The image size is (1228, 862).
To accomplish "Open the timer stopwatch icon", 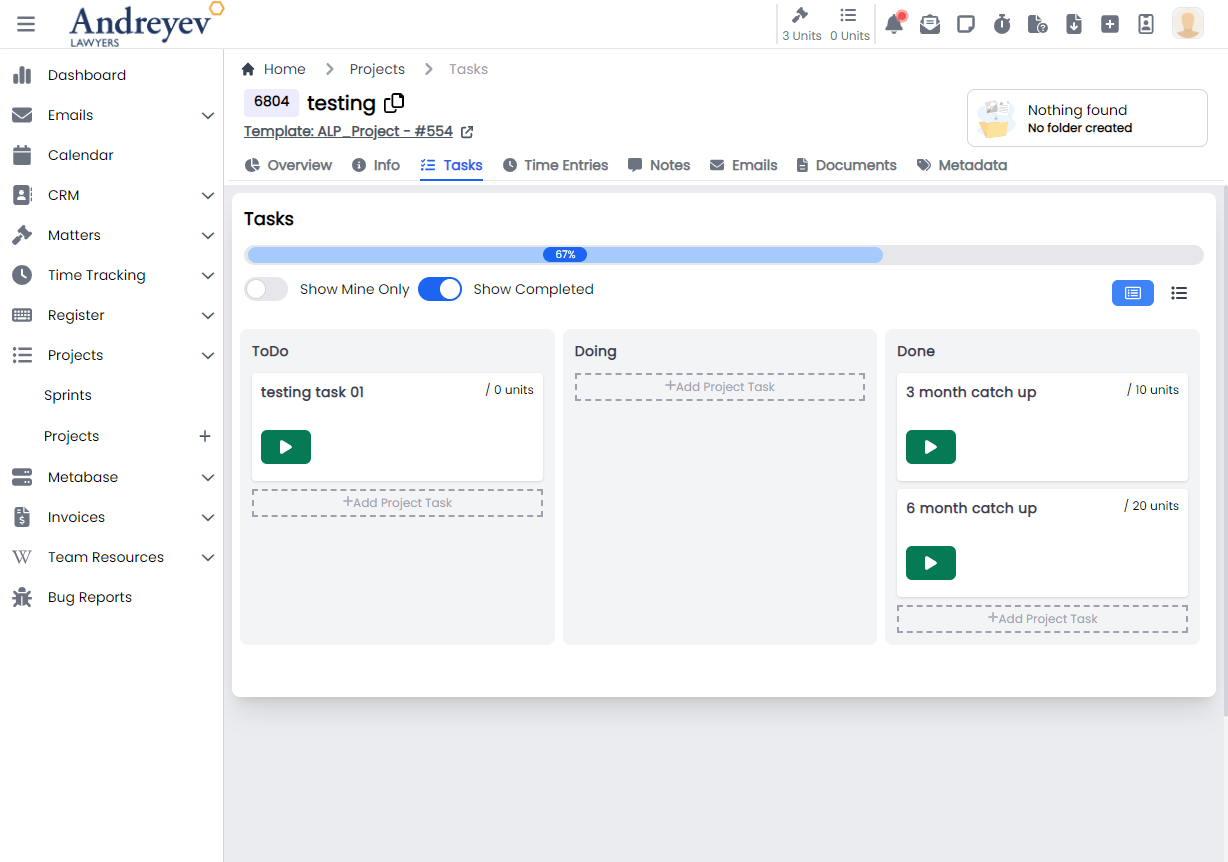I will tap(1002, 24).
